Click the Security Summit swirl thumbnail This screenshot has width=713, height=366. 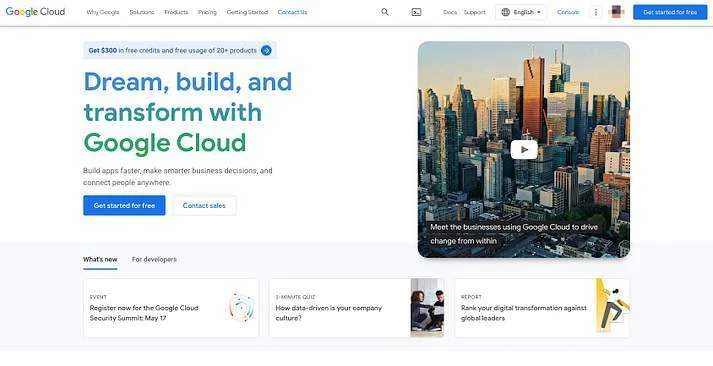(241, 308)
